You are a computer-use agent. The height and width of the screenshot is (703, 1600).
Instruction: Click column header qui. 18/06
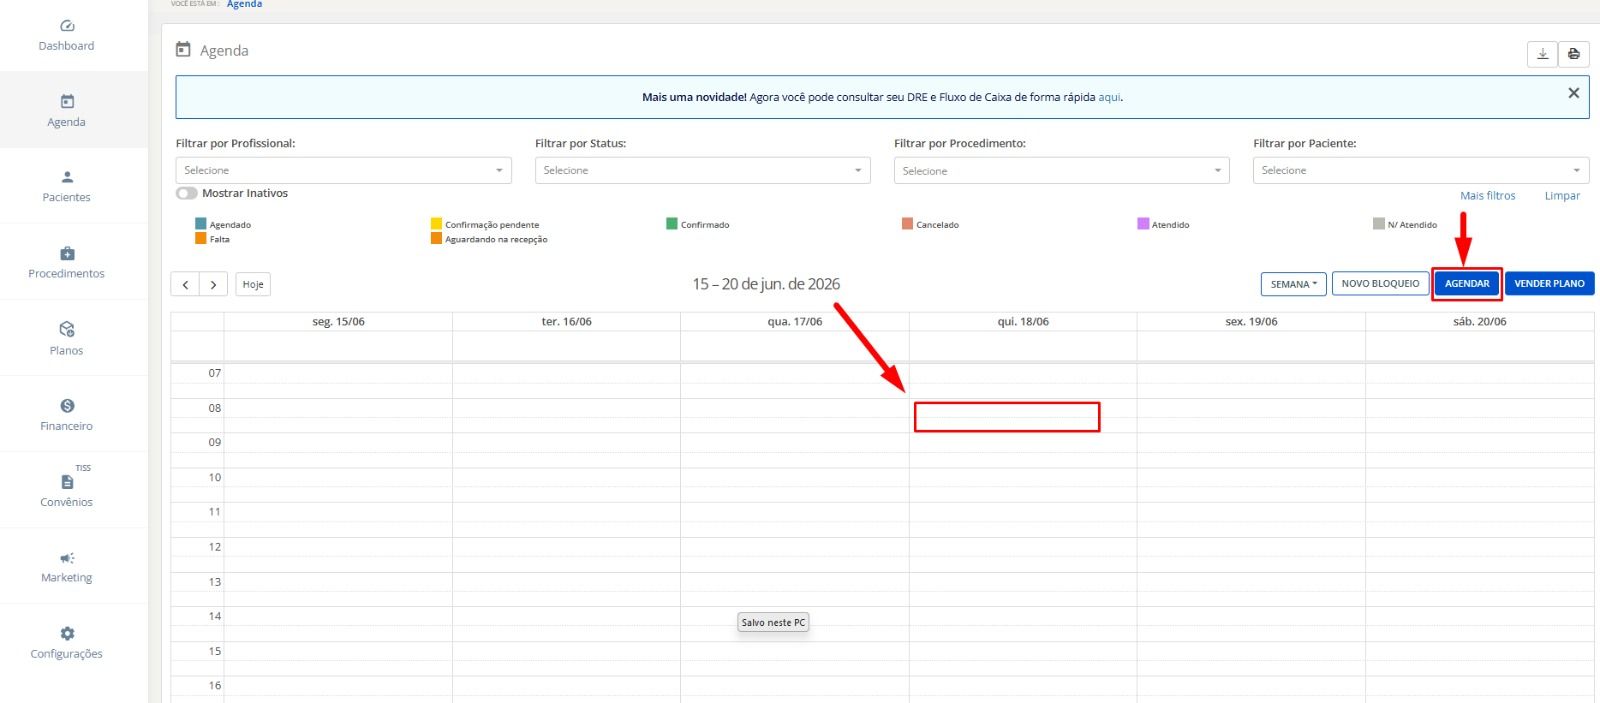point(1023,322)
